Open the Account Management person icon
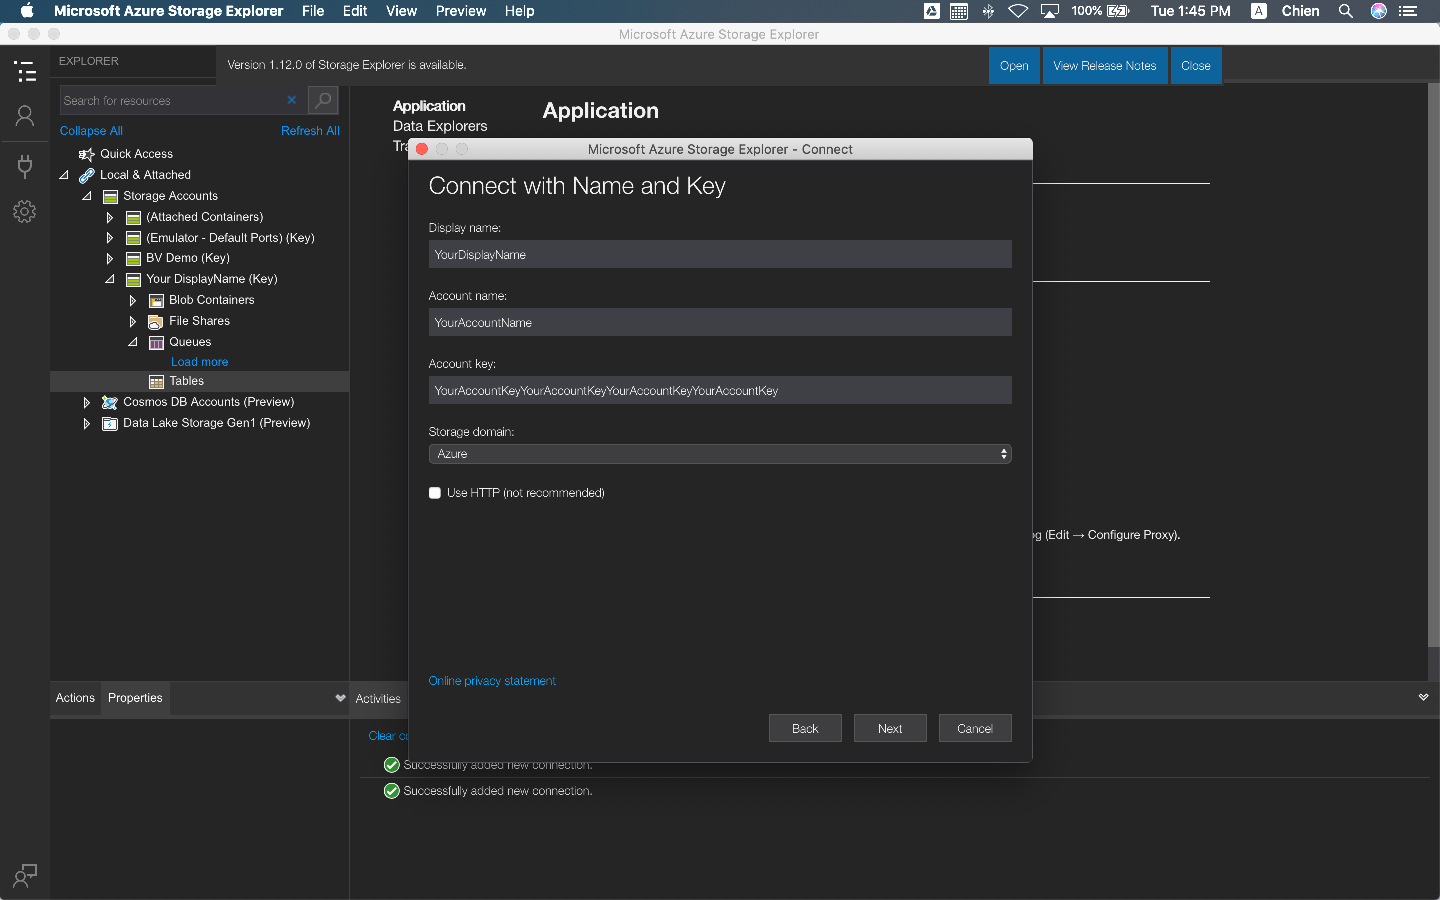The image size is (1440, 900). [x=25, y=117]
